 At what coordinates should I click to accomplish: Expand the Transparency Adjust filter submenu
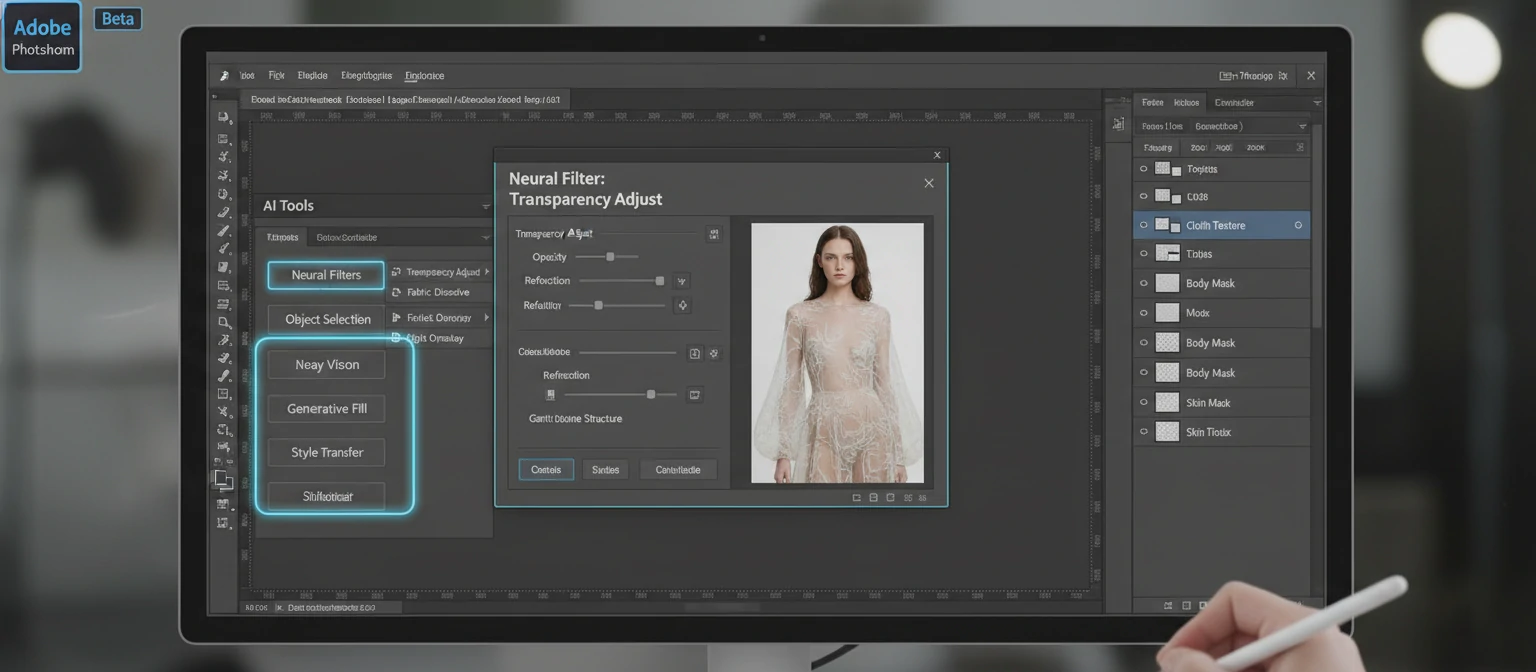click(x=487, y=271)
